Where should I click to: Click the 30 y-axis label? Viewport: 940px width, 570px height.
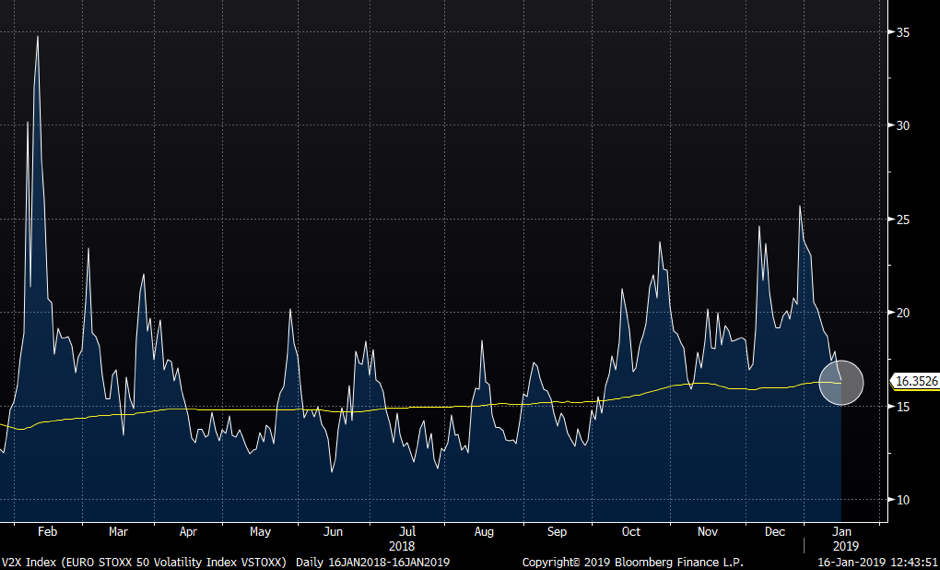903,125
